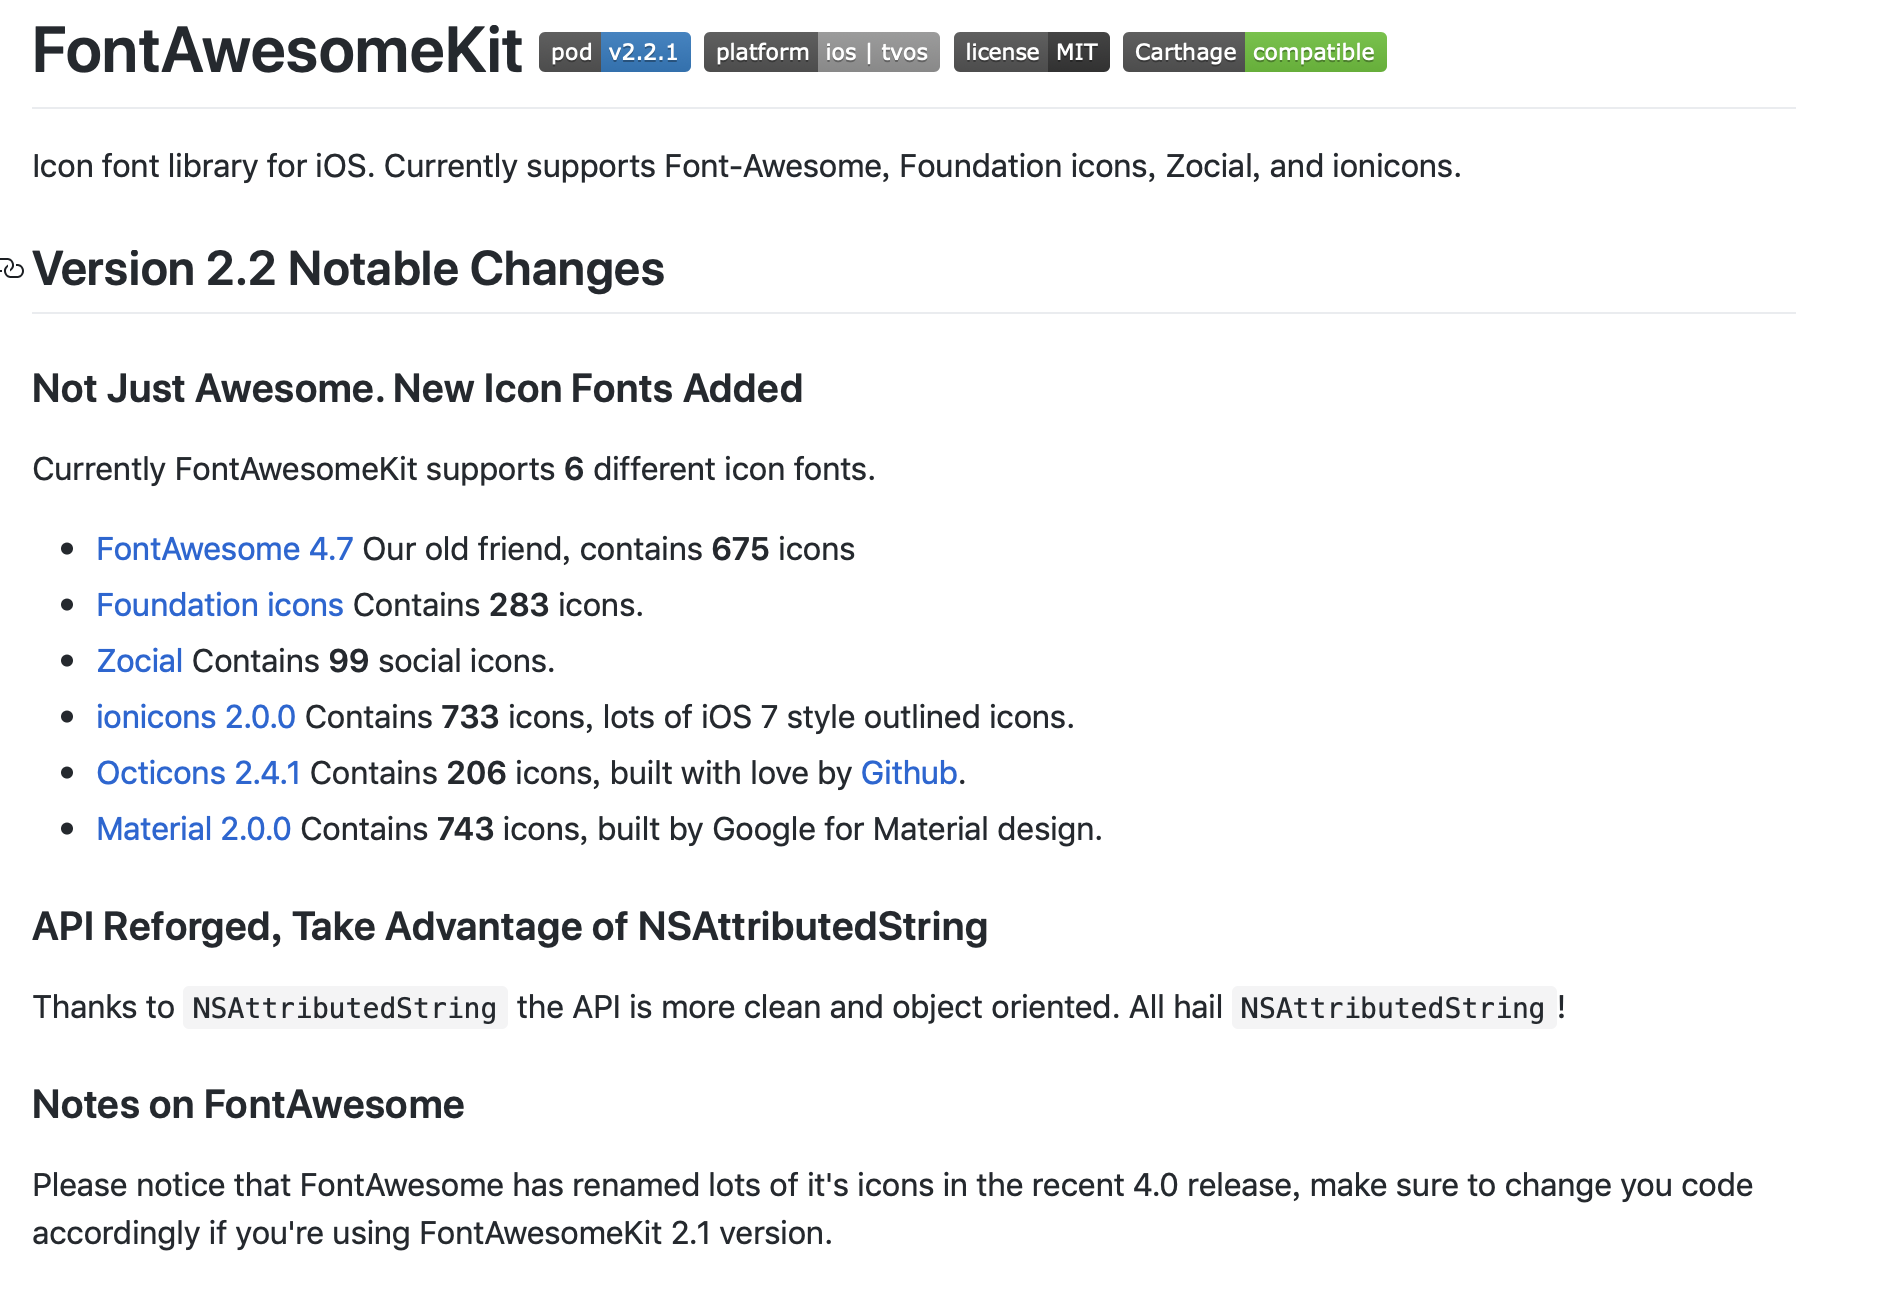The height and width of the screenshot is (1298, 1888).
Task: Click the Github link
Action: [x=909, y=773]
